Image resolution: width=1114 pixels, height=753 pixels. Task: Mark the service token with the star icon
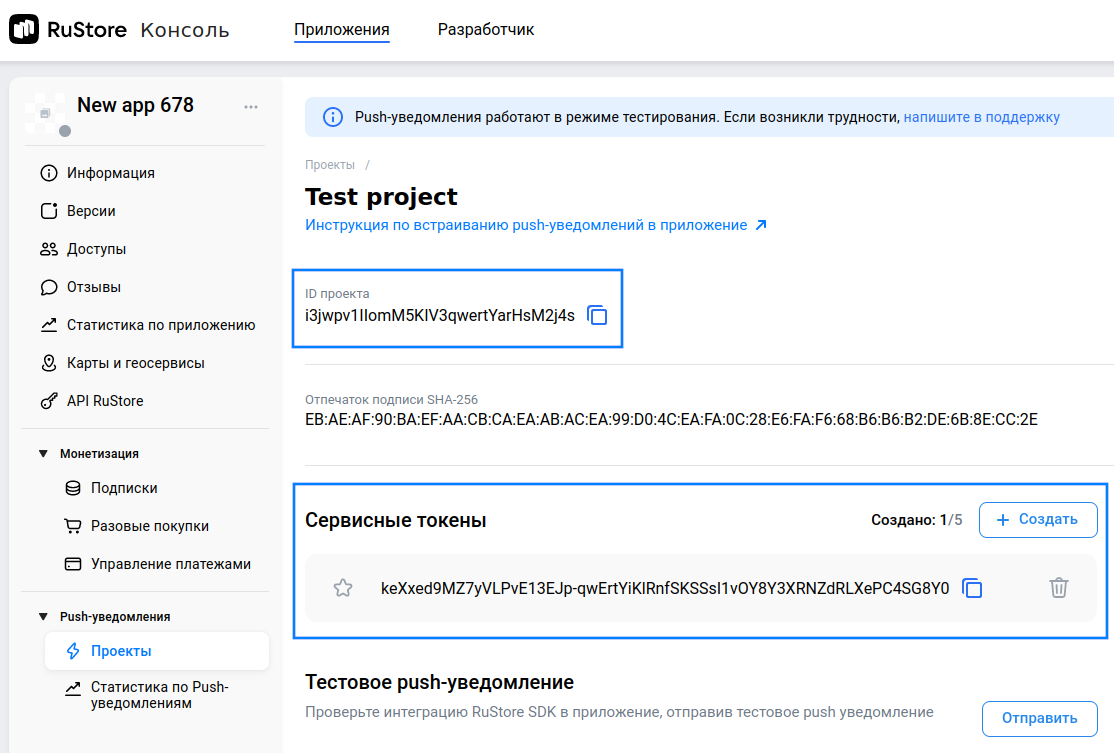click(x=343, y=588)
